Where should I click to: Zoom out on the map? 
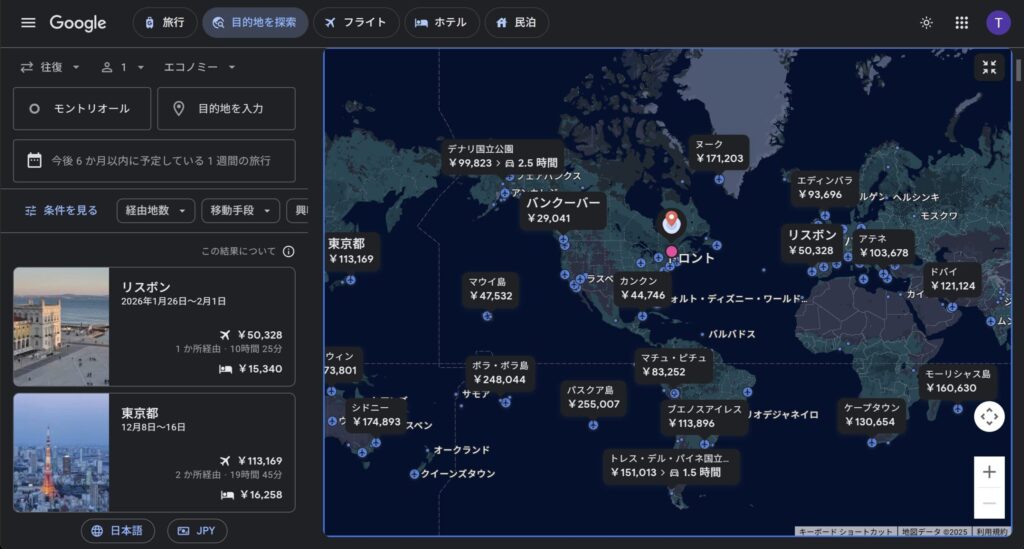(989, 503)
